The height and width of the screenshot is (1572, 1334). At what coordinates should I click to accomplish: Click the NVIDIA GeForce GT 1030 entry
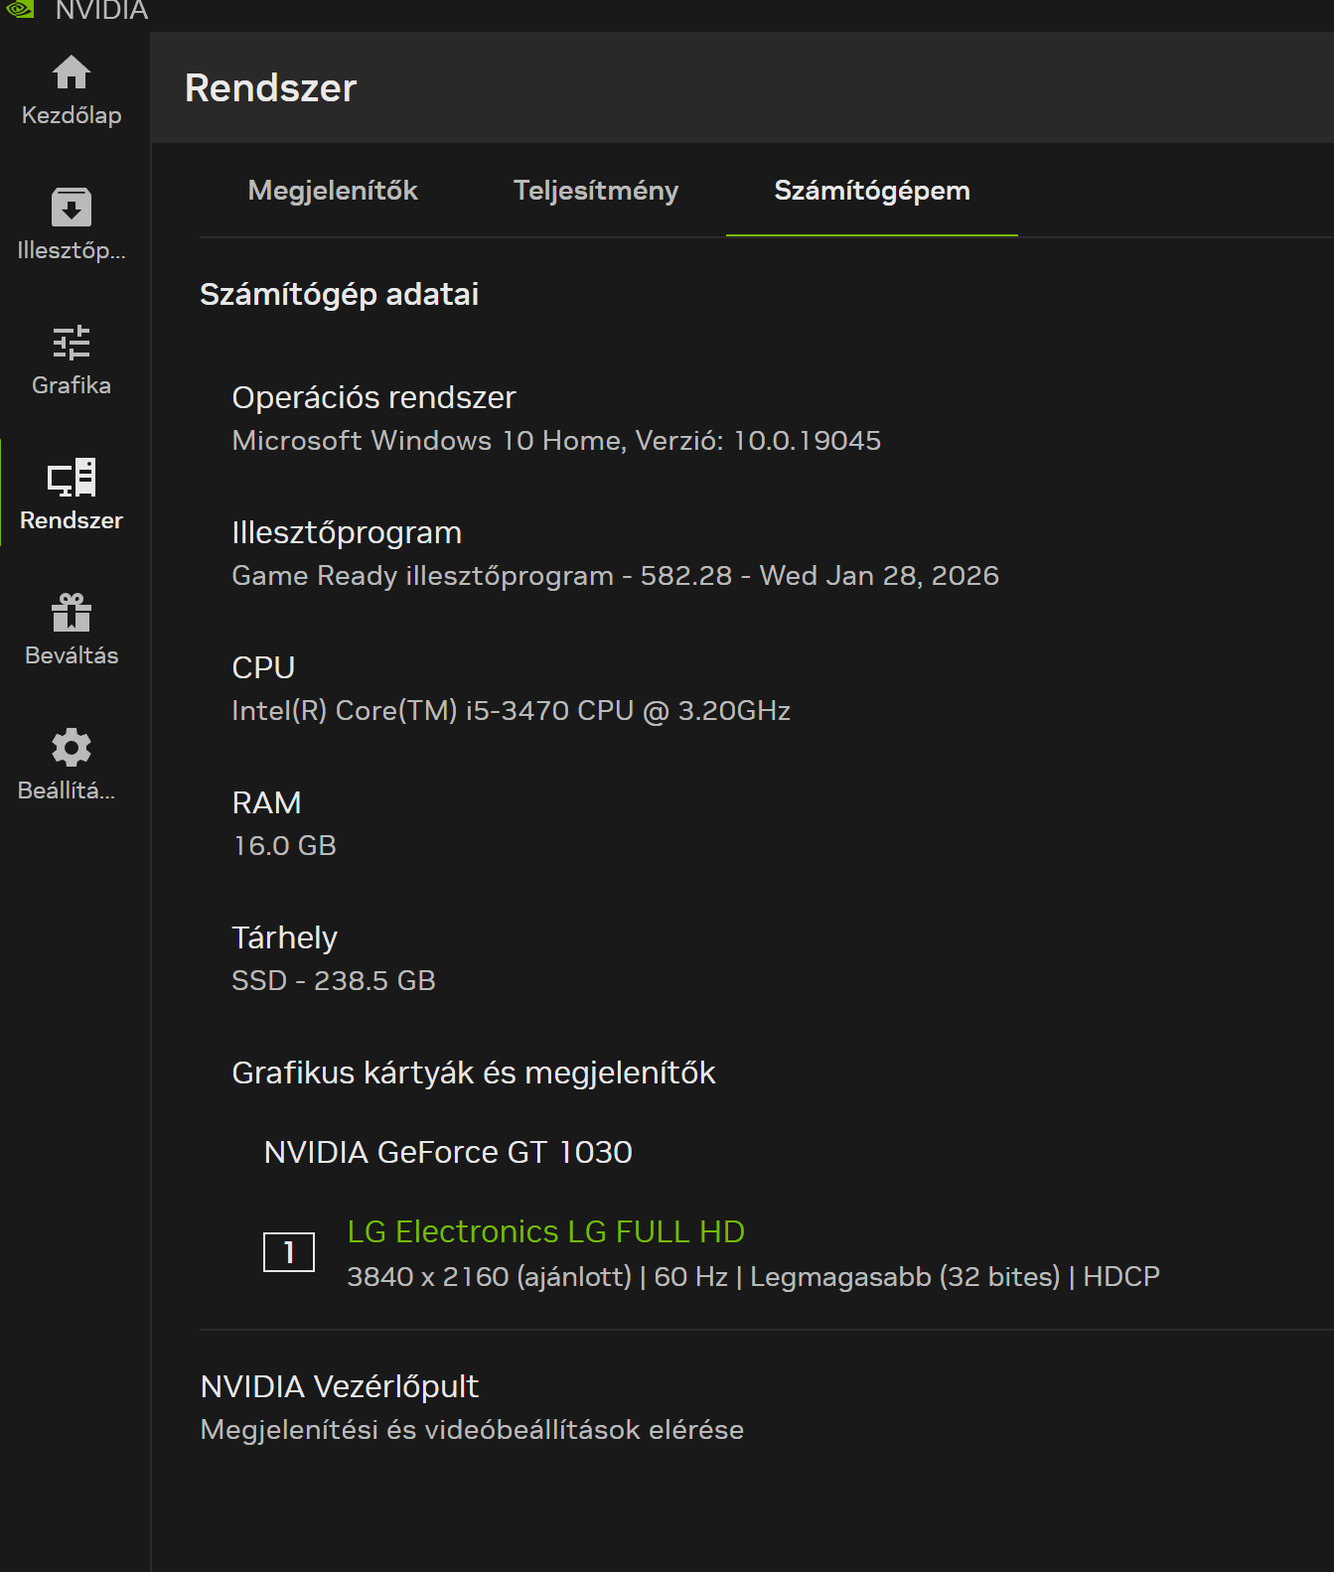pyautogui.click(x=448, y=1152)
